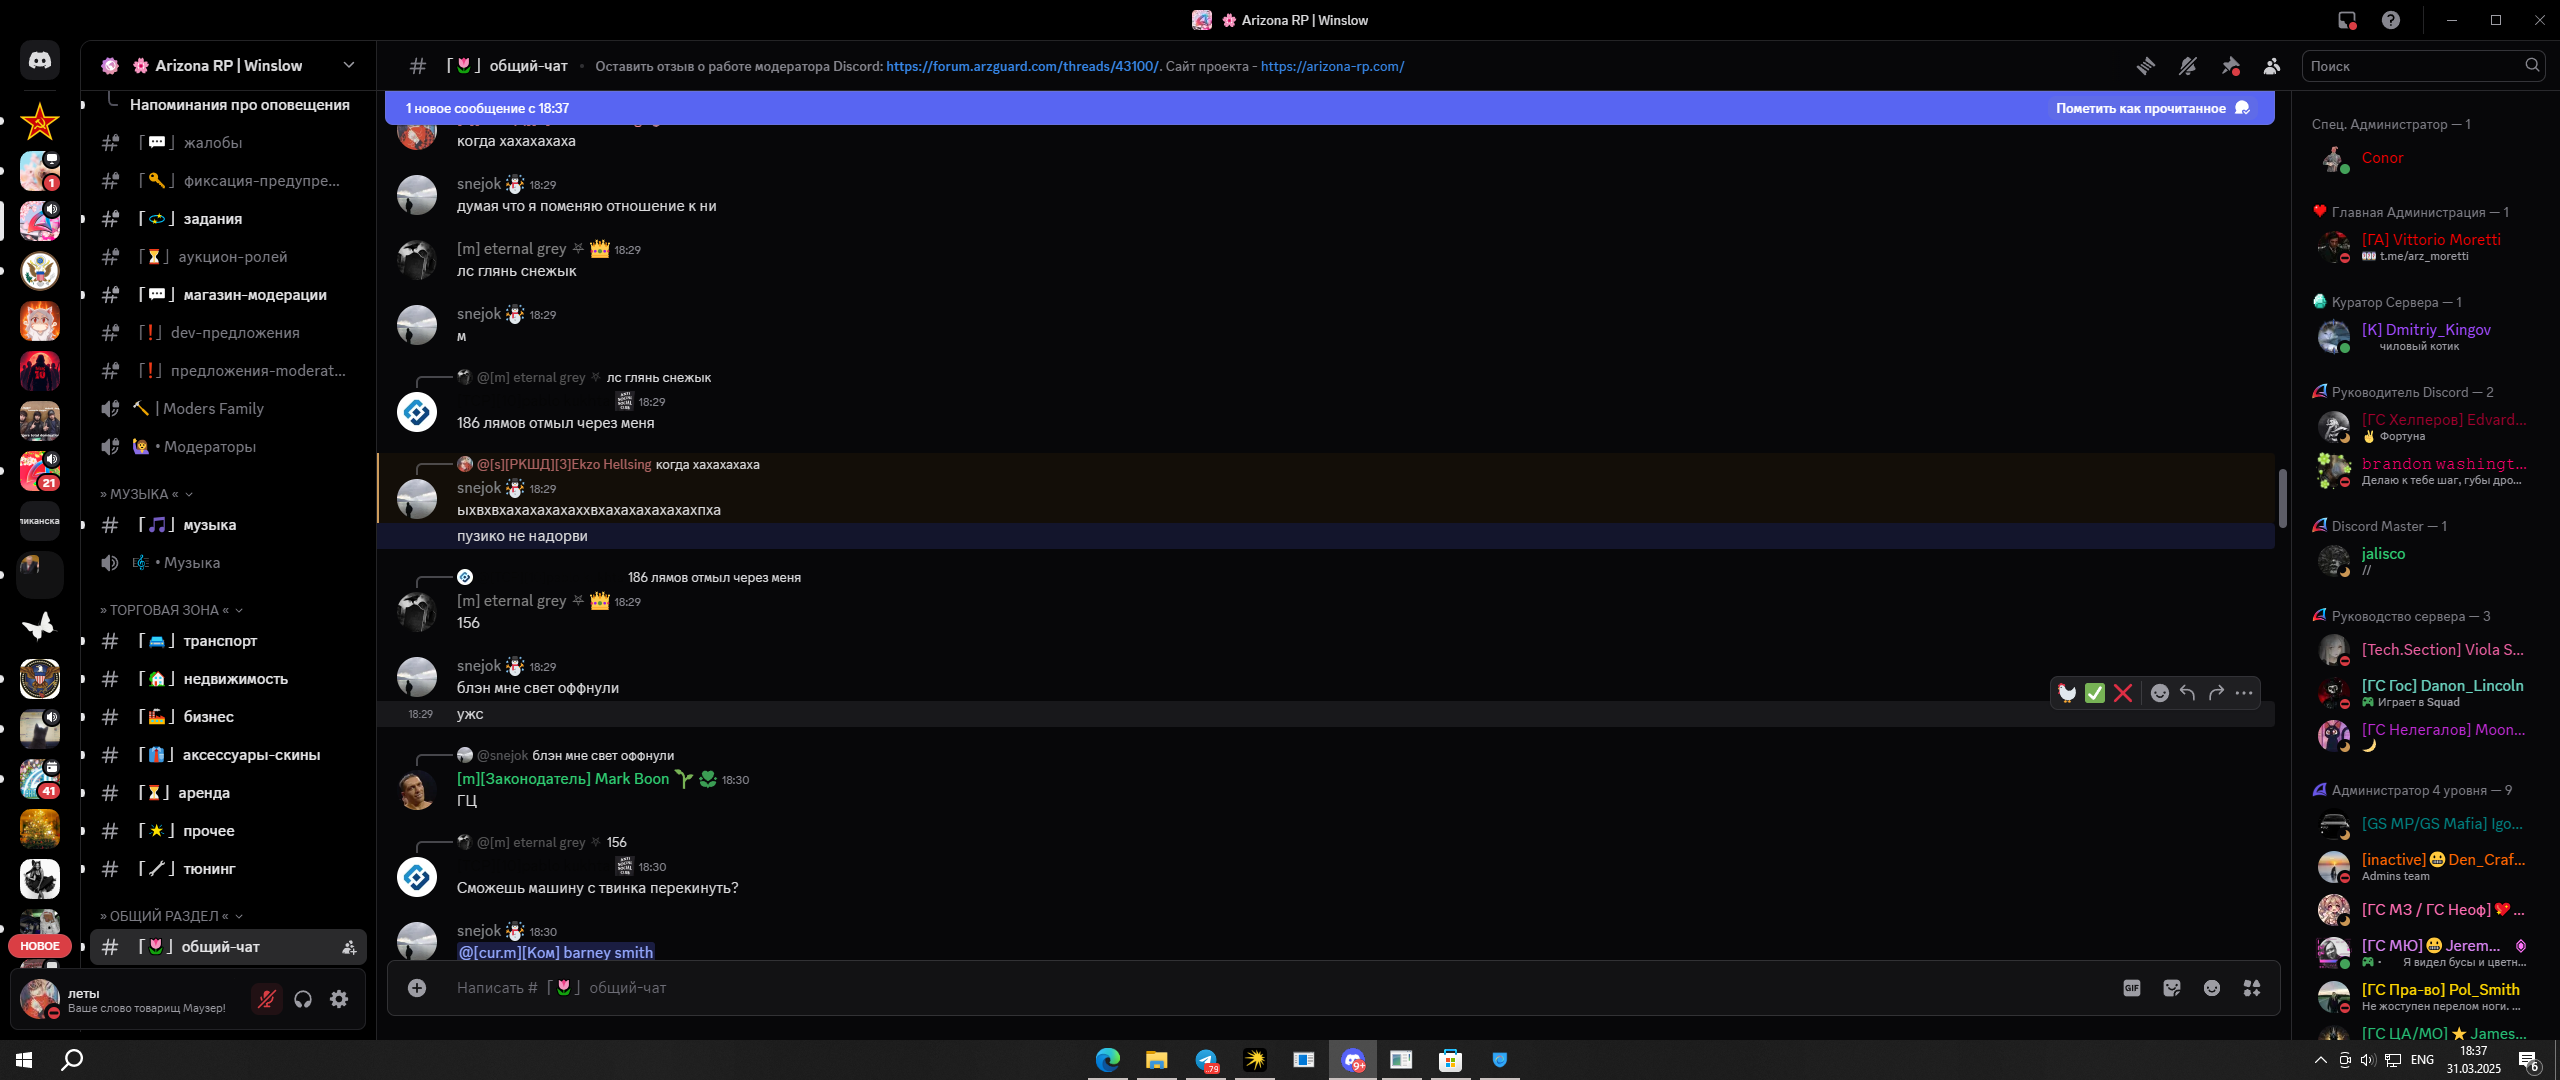Open задания channel
This screenshot has width=2560, height=1080.
click(228, 219)
